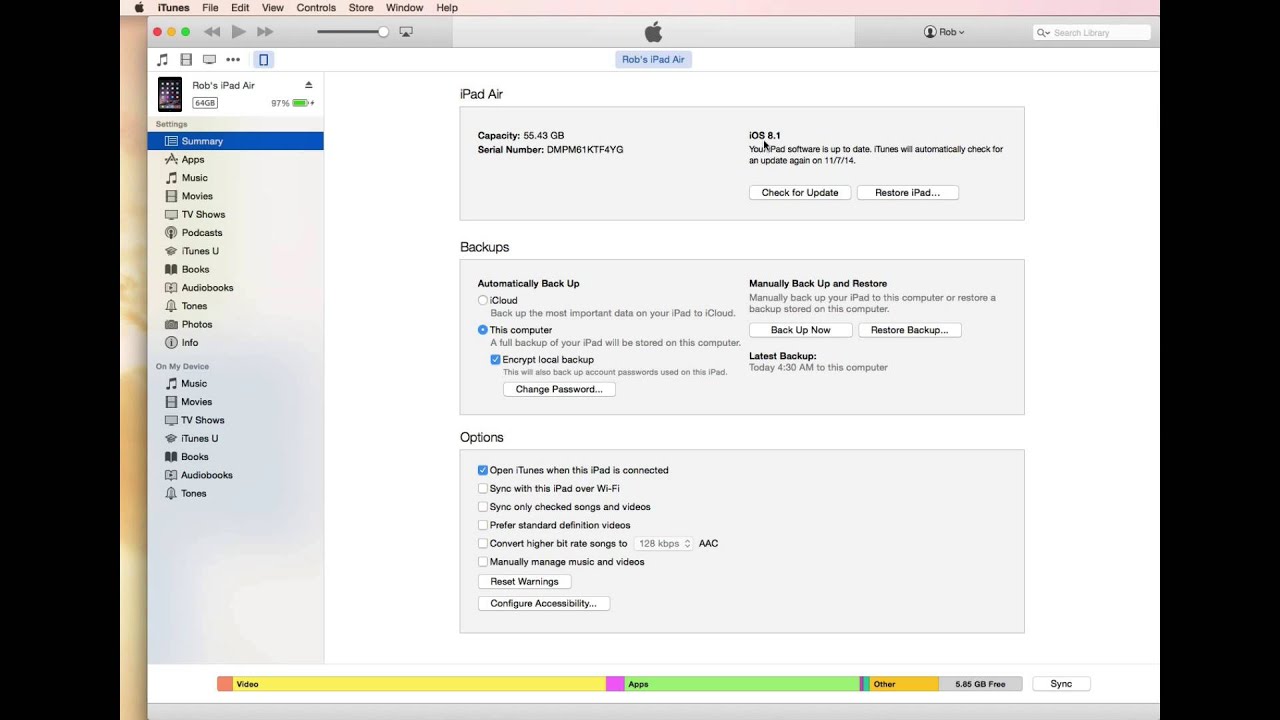
Task: Open Books under Settings in sidebar
Action: tap(195, 269)
